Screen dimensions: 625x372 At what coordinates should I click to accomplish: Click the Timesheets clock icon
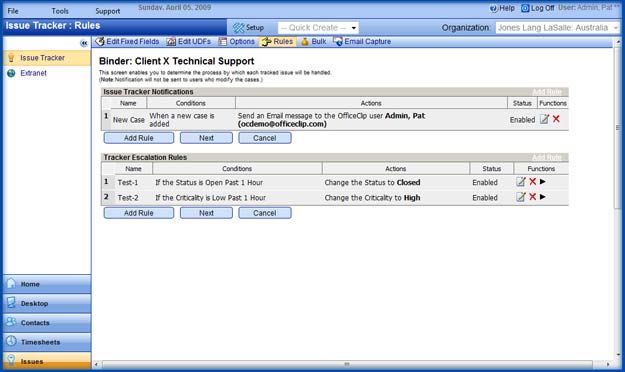point(11,341)
